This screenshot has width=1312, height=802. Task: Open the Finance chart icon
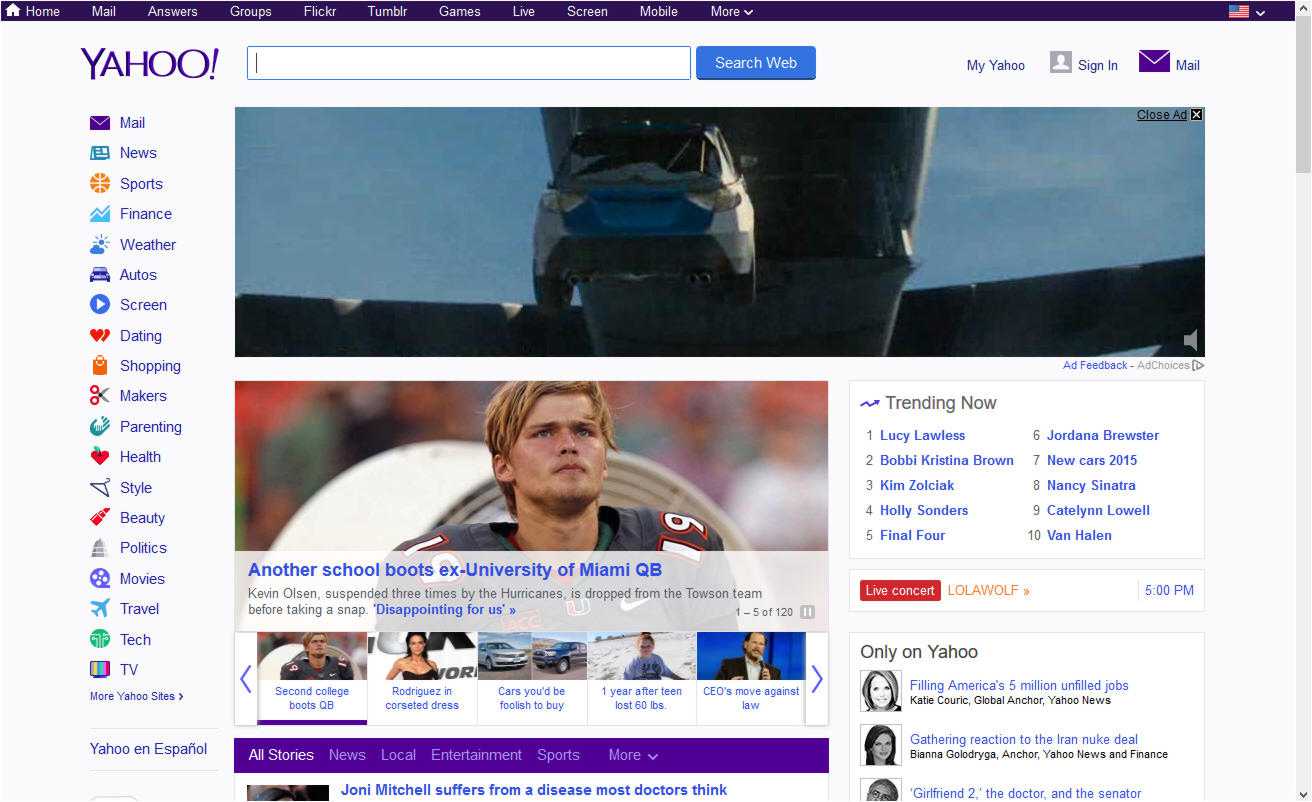click(100, 214)
